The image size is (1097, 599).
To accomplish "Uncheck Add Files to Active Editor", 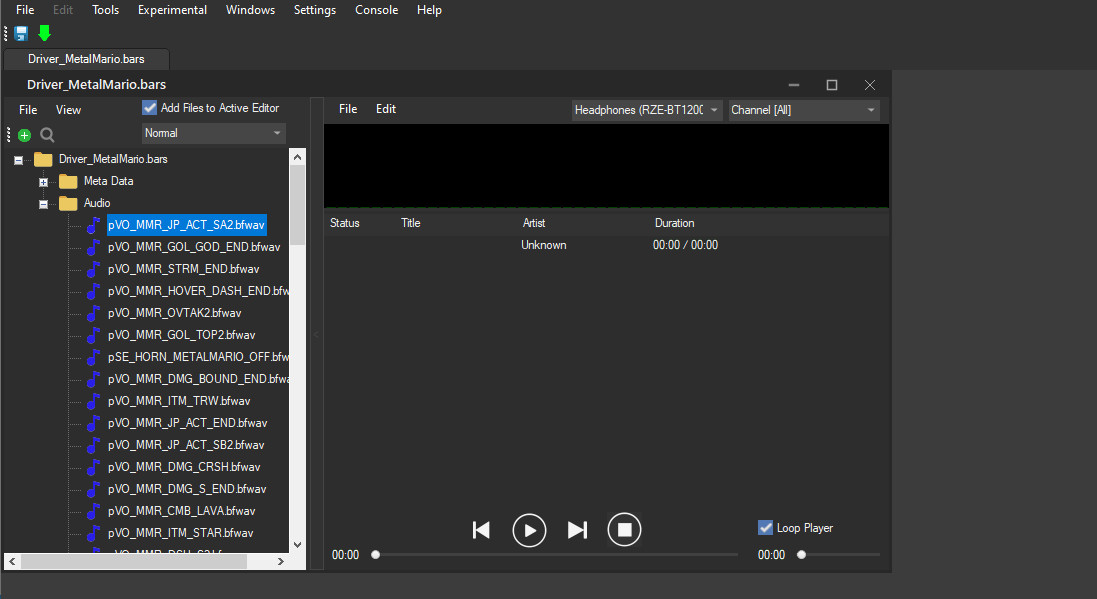I will coord(148,108).
